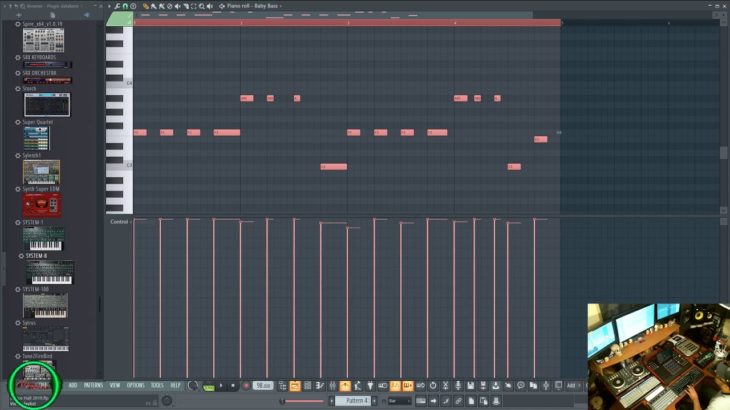Click the record button in transport
Screen dimensions: 730x410
(x=246, y=385)
